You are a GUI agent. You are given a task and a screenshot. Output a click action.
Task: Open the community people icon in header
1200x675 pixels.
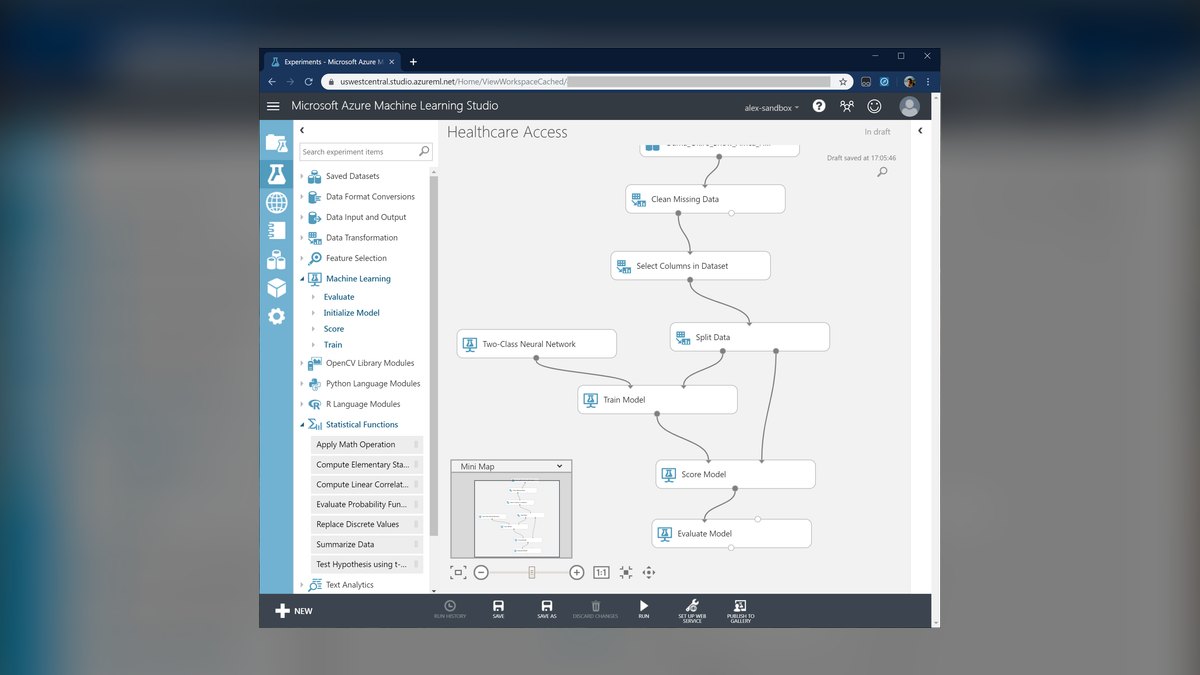(847, 106)
